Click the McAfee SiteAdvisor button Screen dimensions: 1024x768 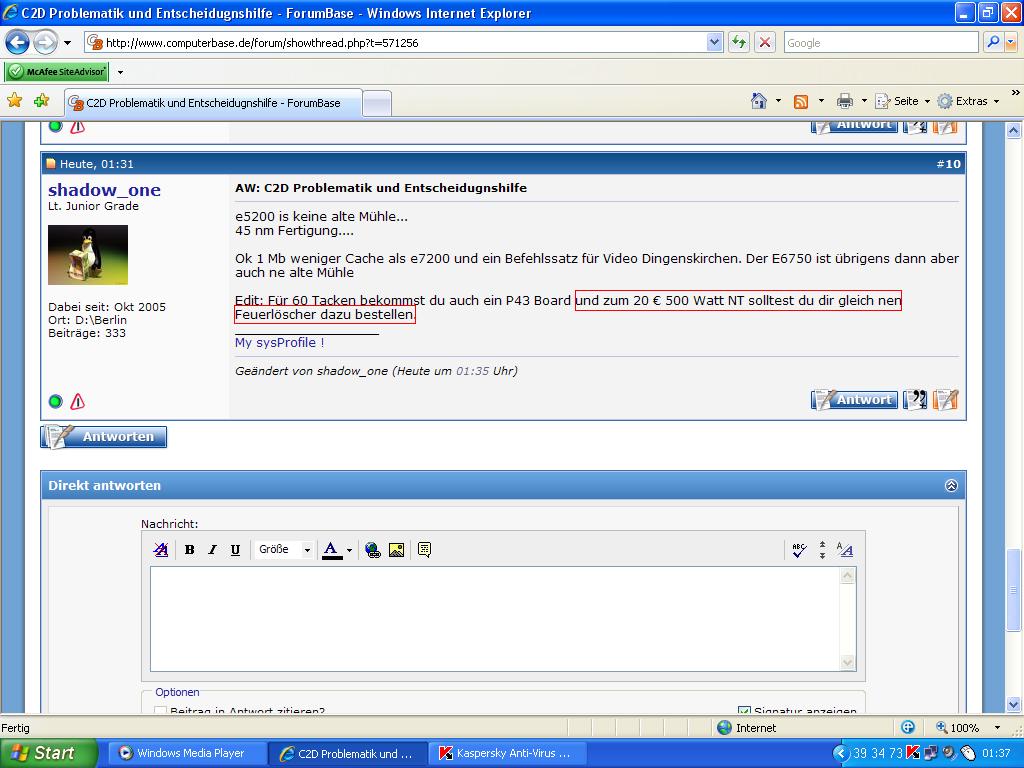point(56,72)
